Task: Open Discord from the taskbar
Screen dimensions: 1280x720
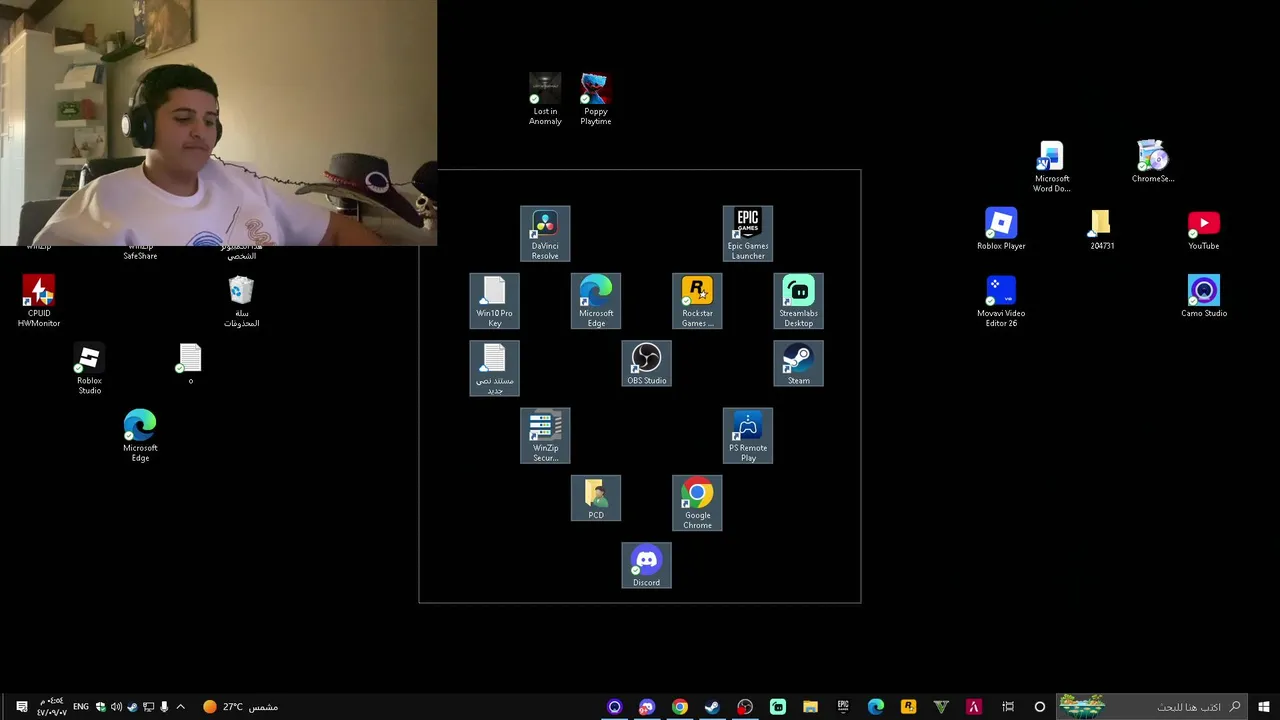Action: [647, 707]
